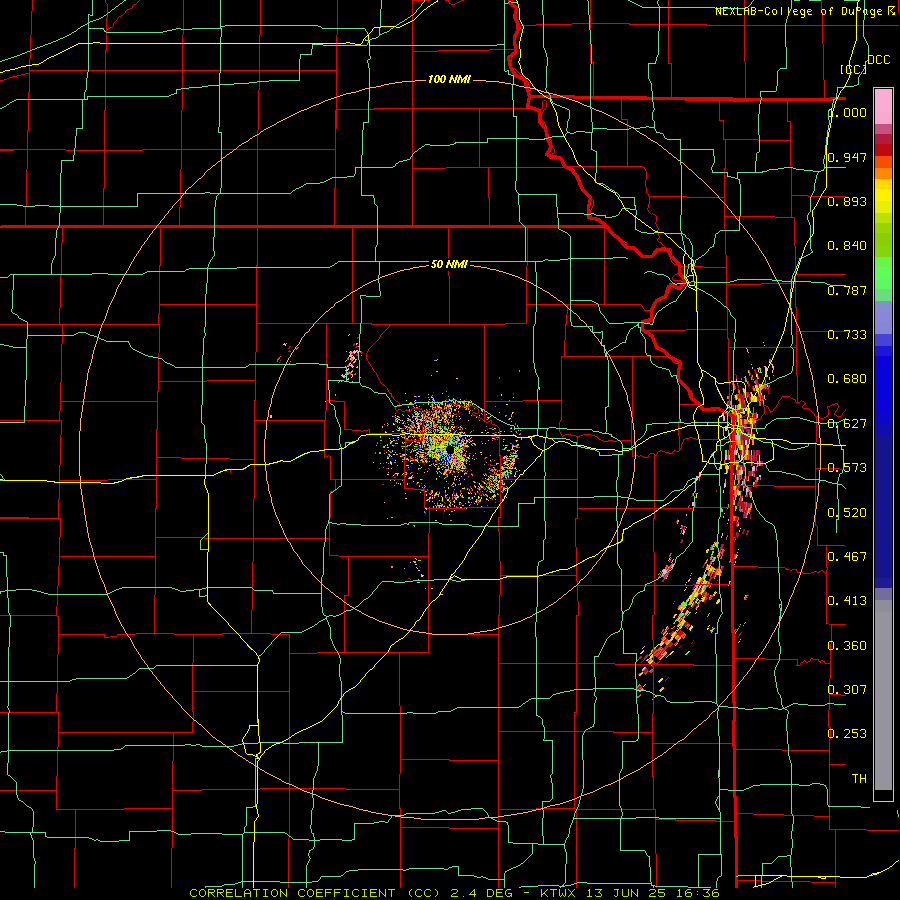Click the radar site center inside the 50 NMI ring

[x=452, y=449]
